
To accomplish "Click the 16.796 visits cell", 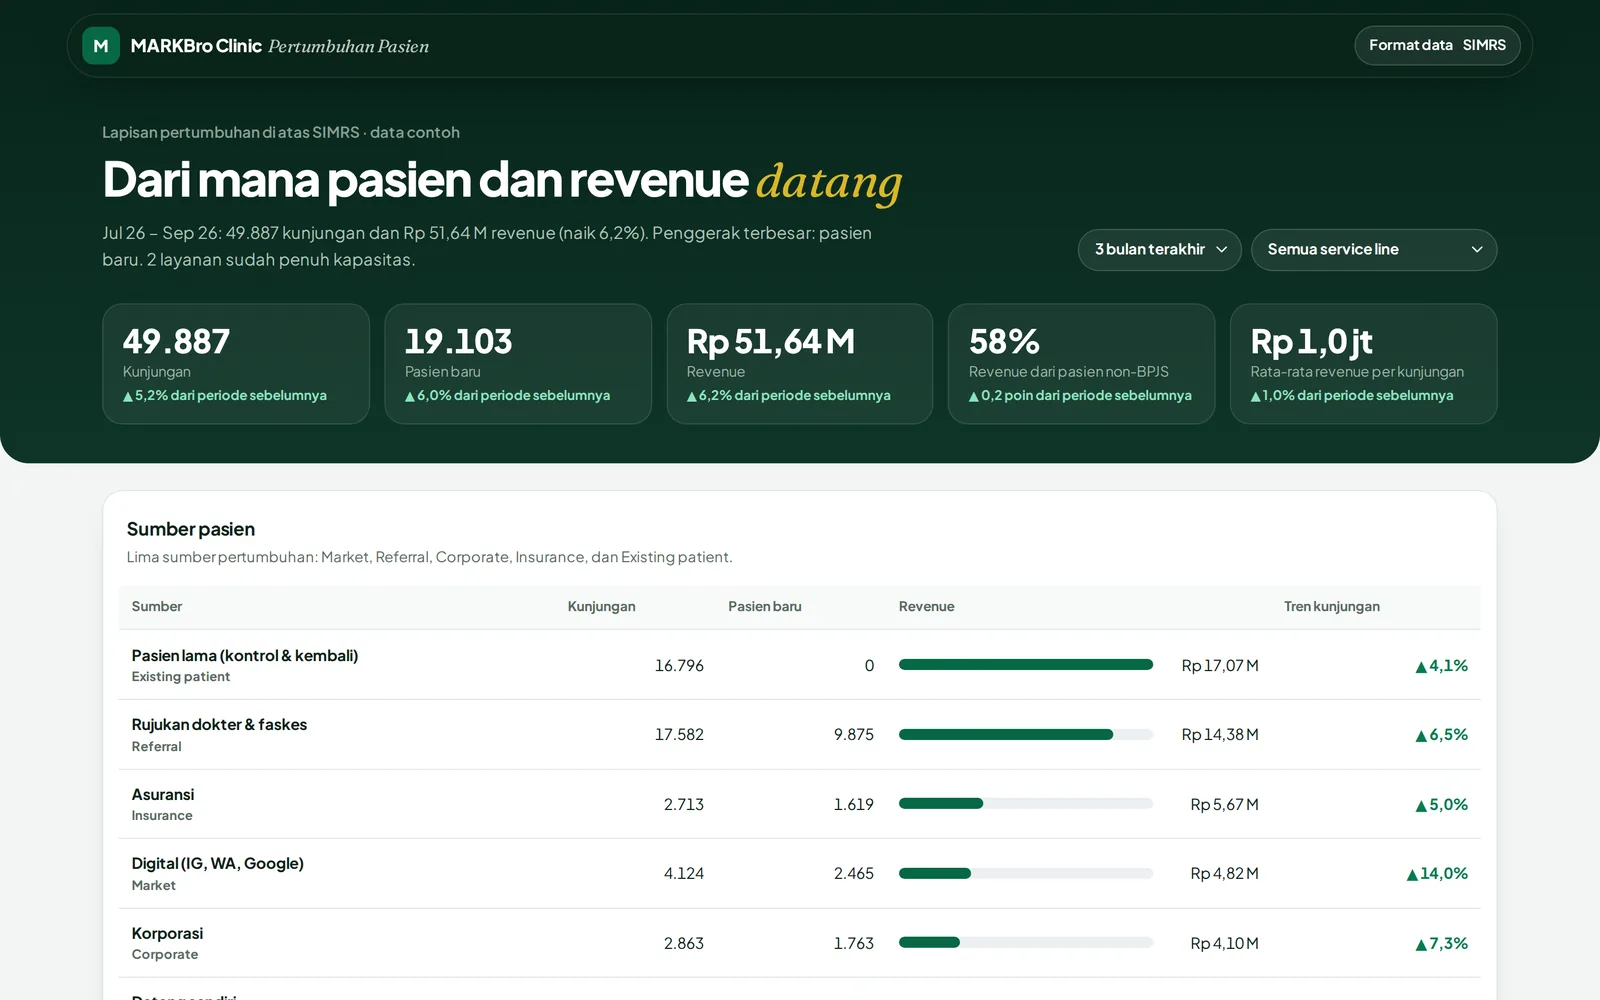I will (679, 666).
